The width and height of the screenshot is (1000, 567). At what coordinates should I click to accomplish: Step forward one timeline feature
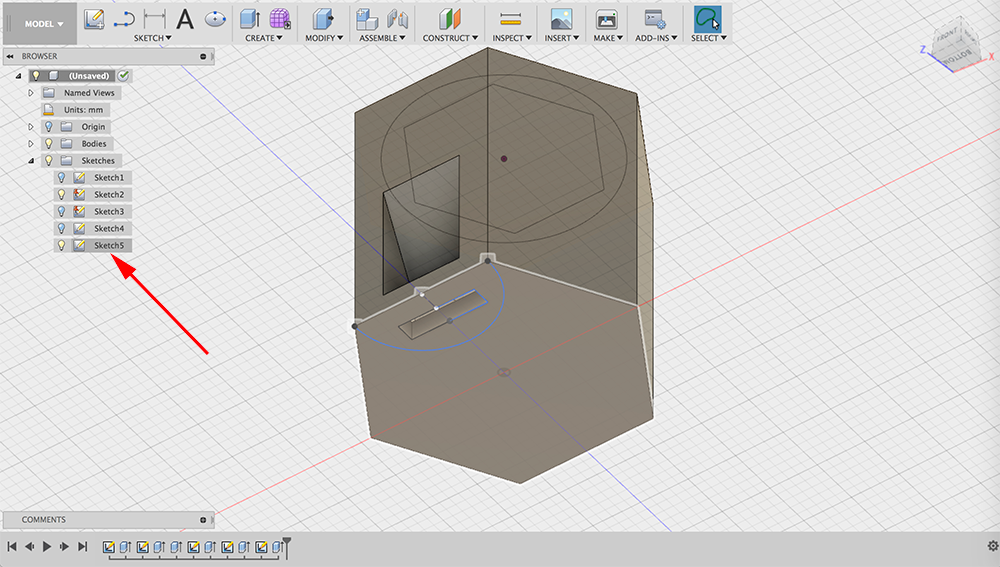pos(64,546)
